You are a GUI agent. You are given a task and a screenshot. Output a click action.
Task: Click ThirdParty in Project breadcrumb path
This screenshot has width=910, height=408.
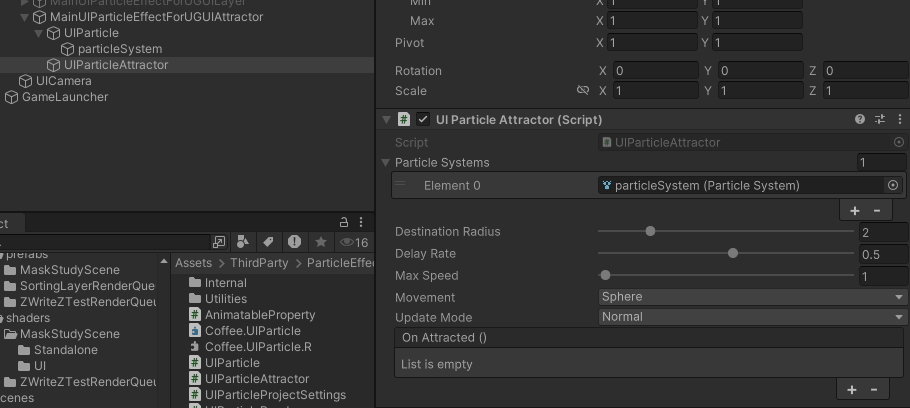[x=259, y=263]
